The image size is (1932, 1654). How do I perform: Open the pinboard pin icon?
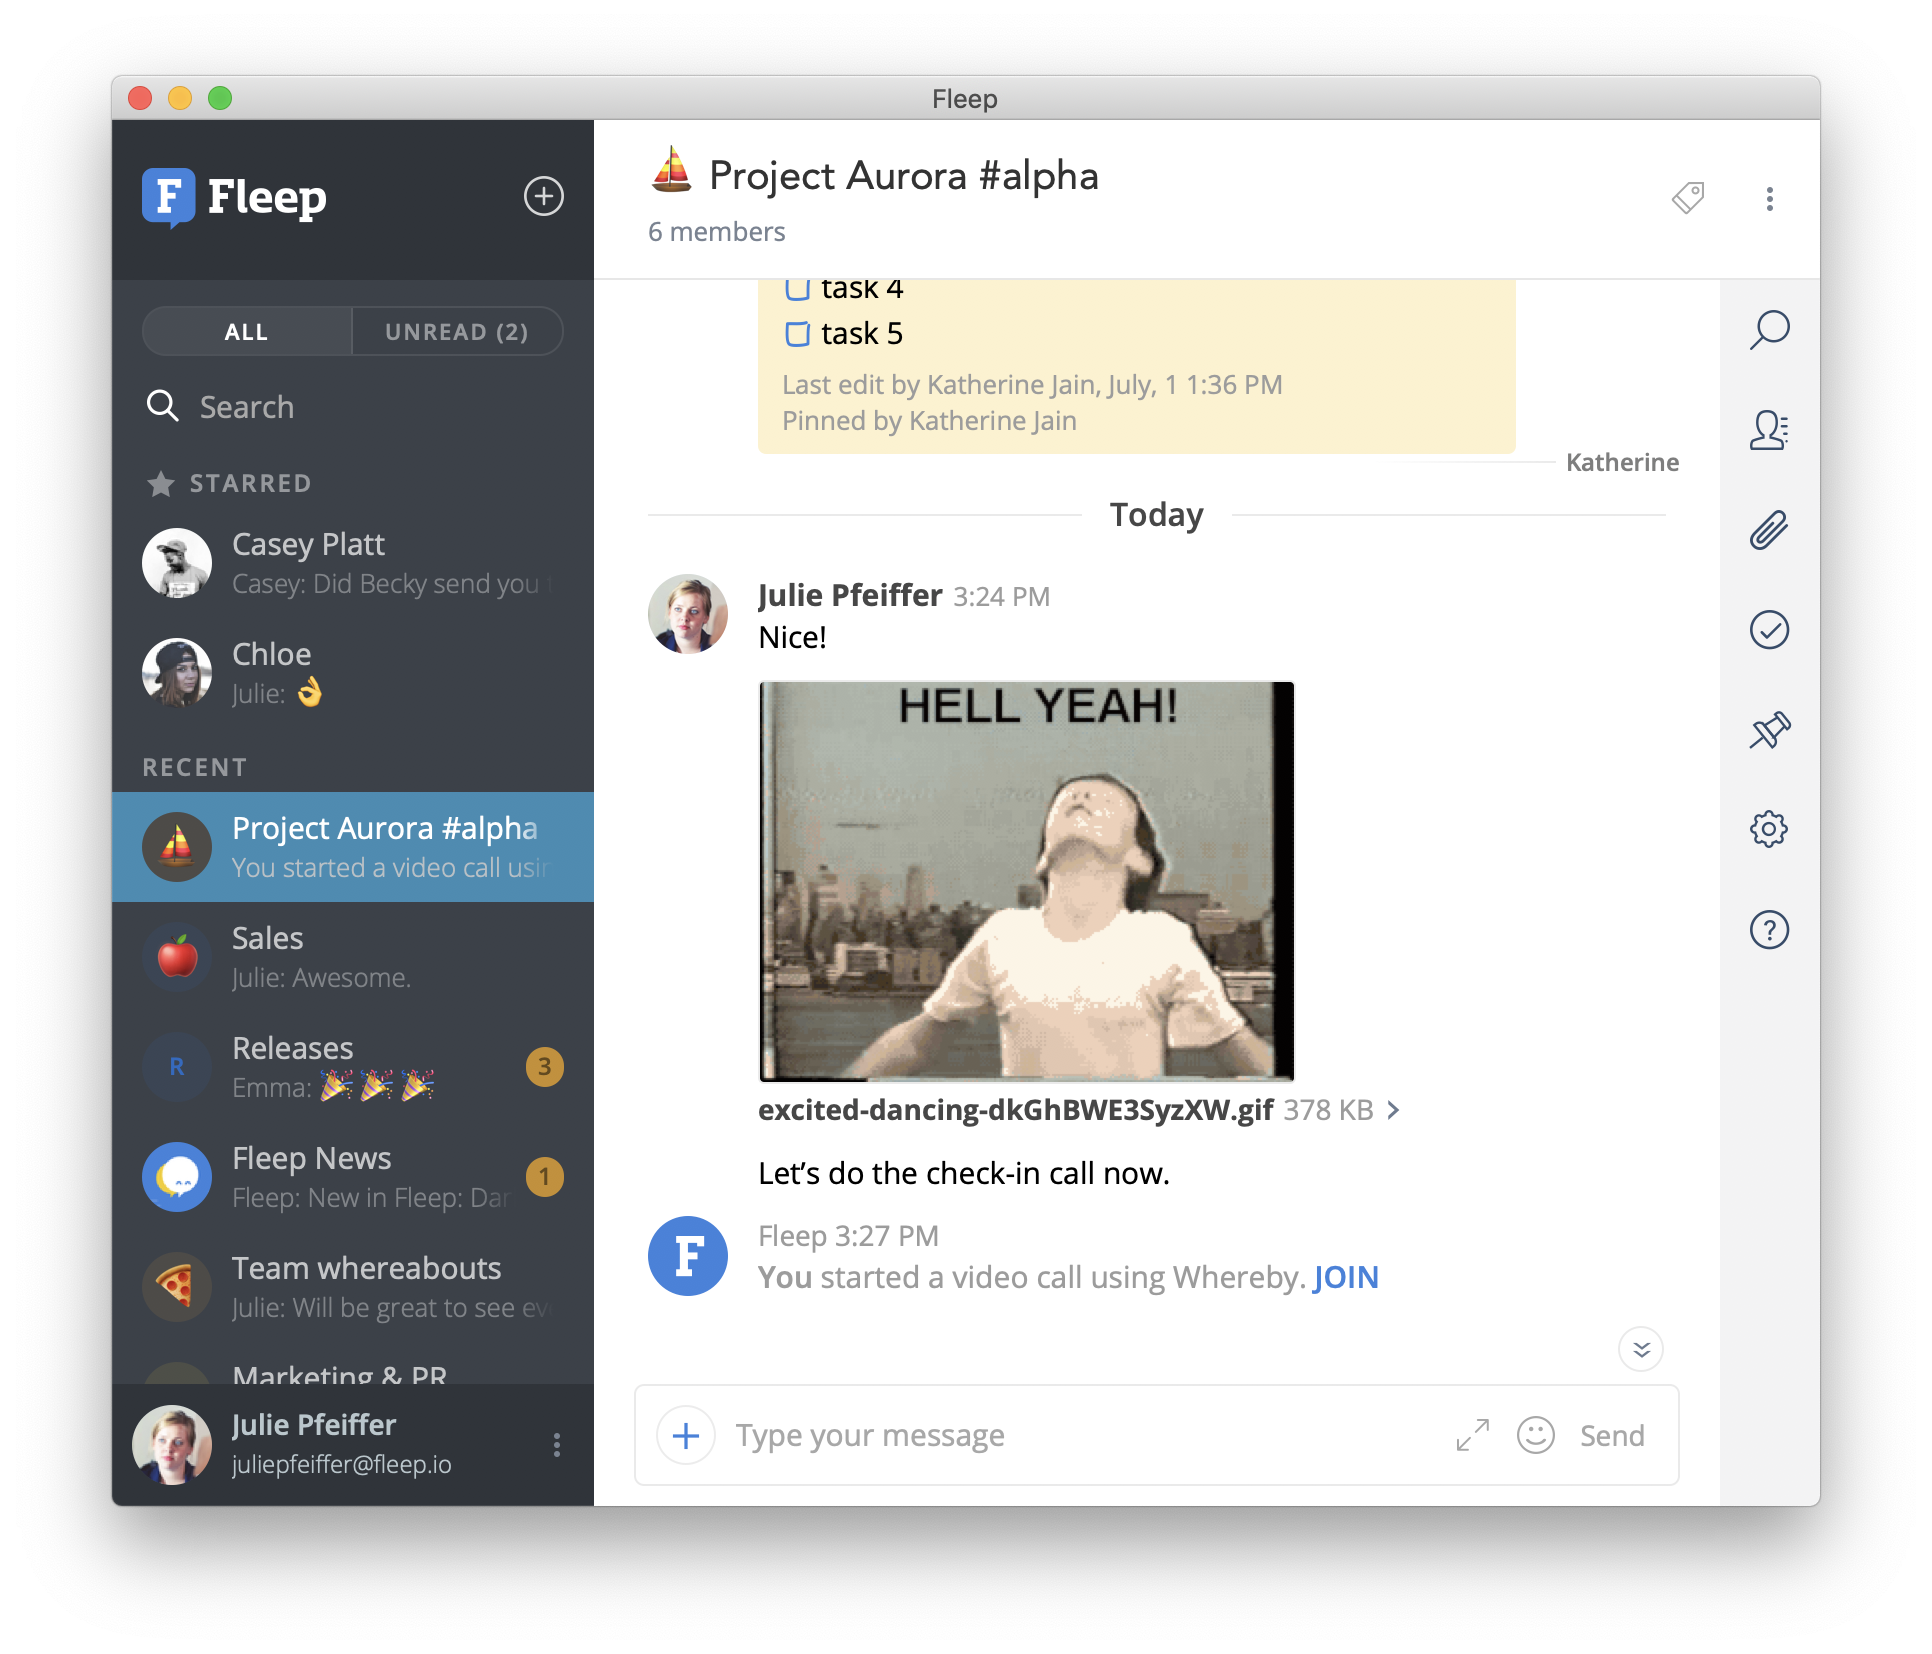coord(1769,730)
